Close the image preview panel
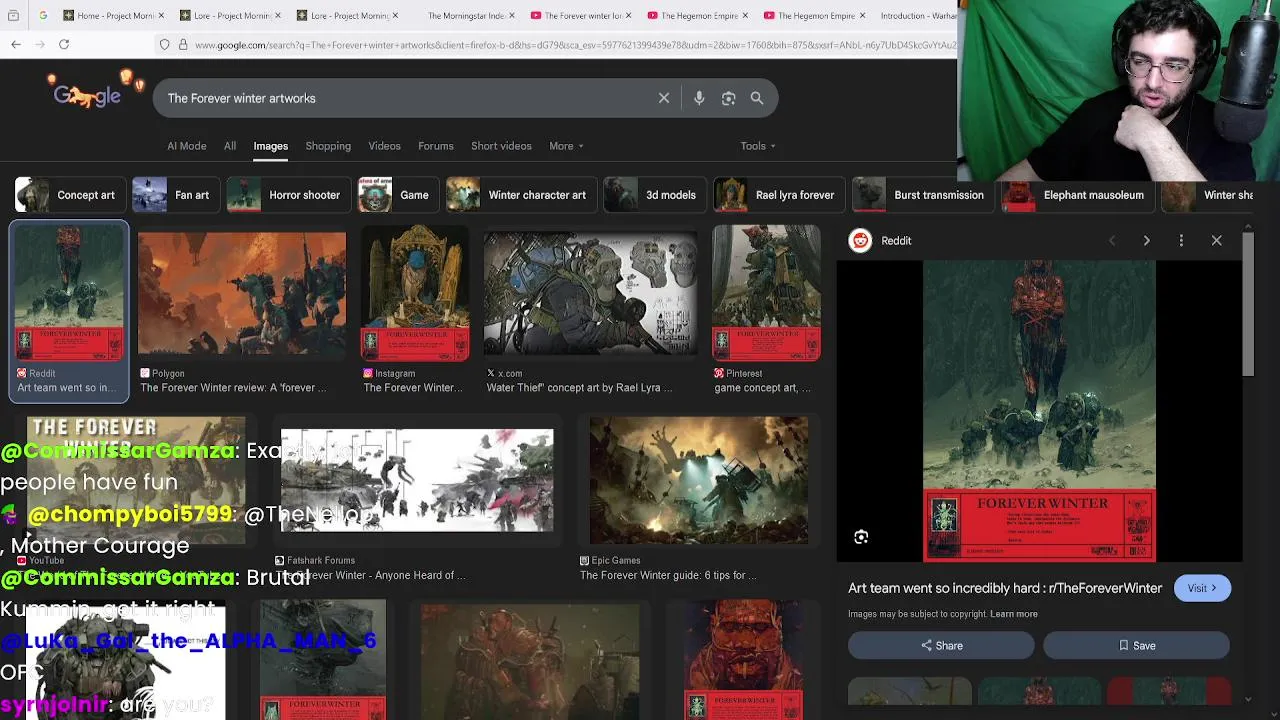Screen dimensions: 1280x720 [1217, 241]
